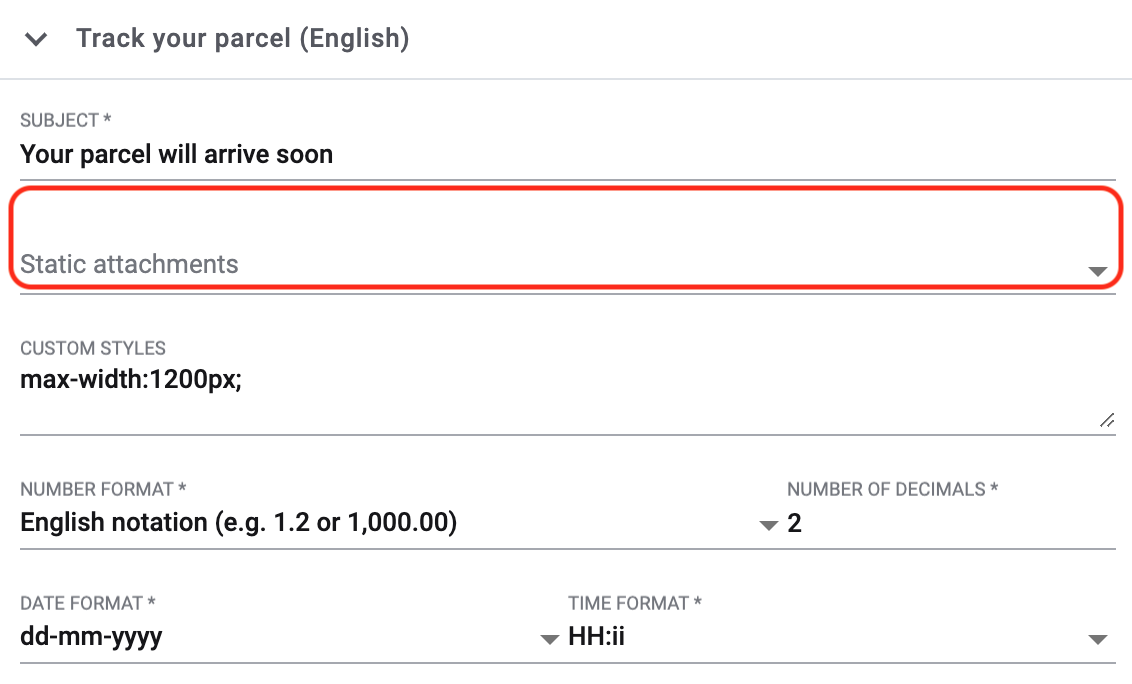Click the Number format dropdown arrow

pyautogui.click(x=768, y=525)
